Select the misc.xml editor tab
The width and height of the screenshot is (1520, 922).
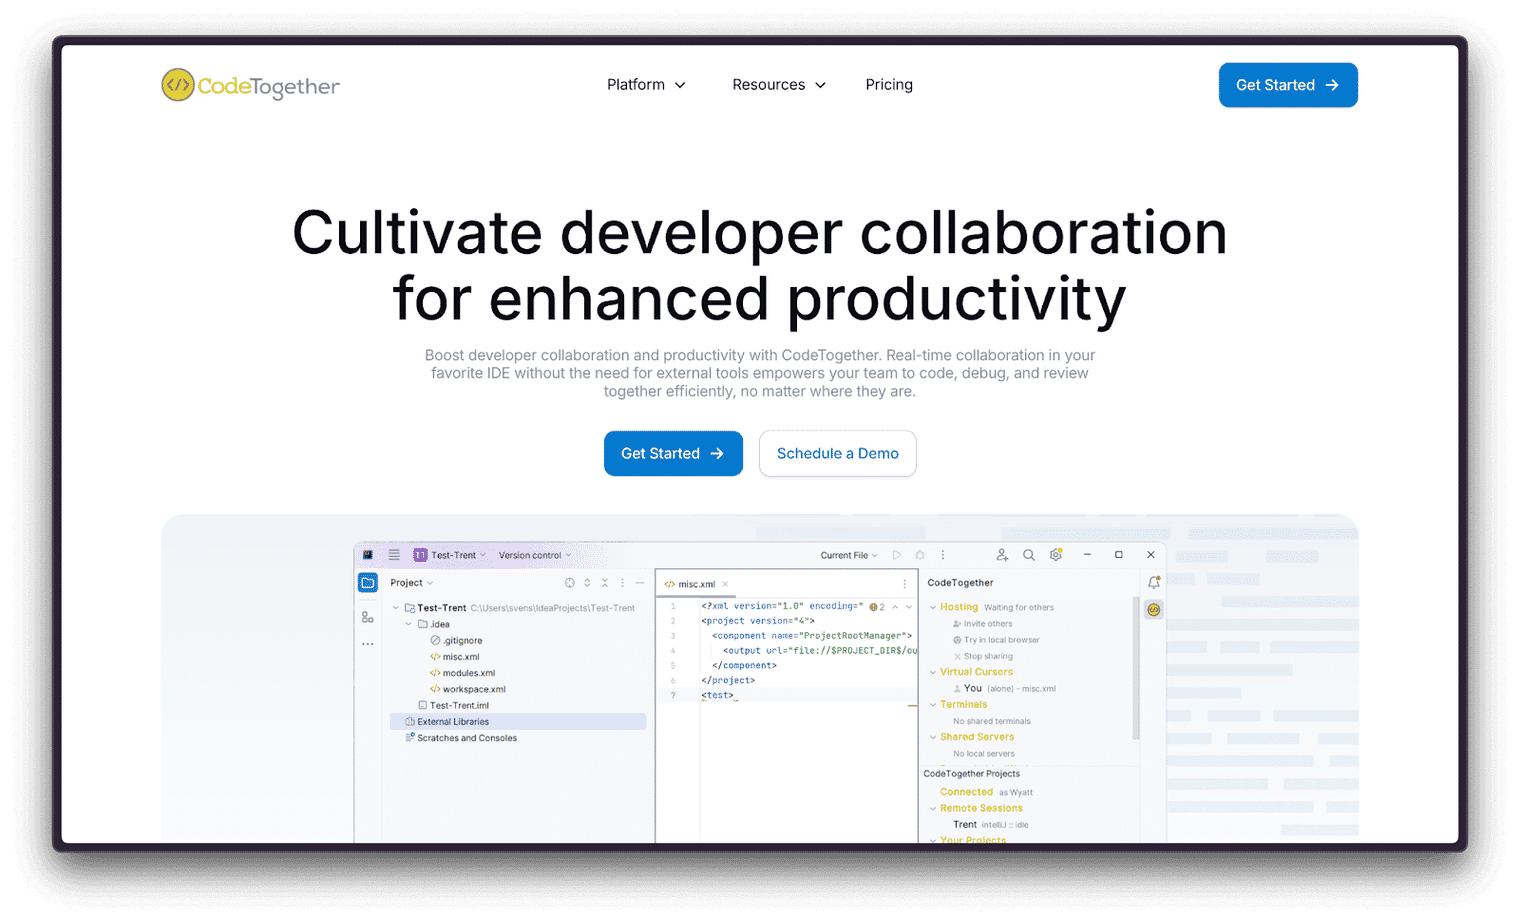pos(697,584)
